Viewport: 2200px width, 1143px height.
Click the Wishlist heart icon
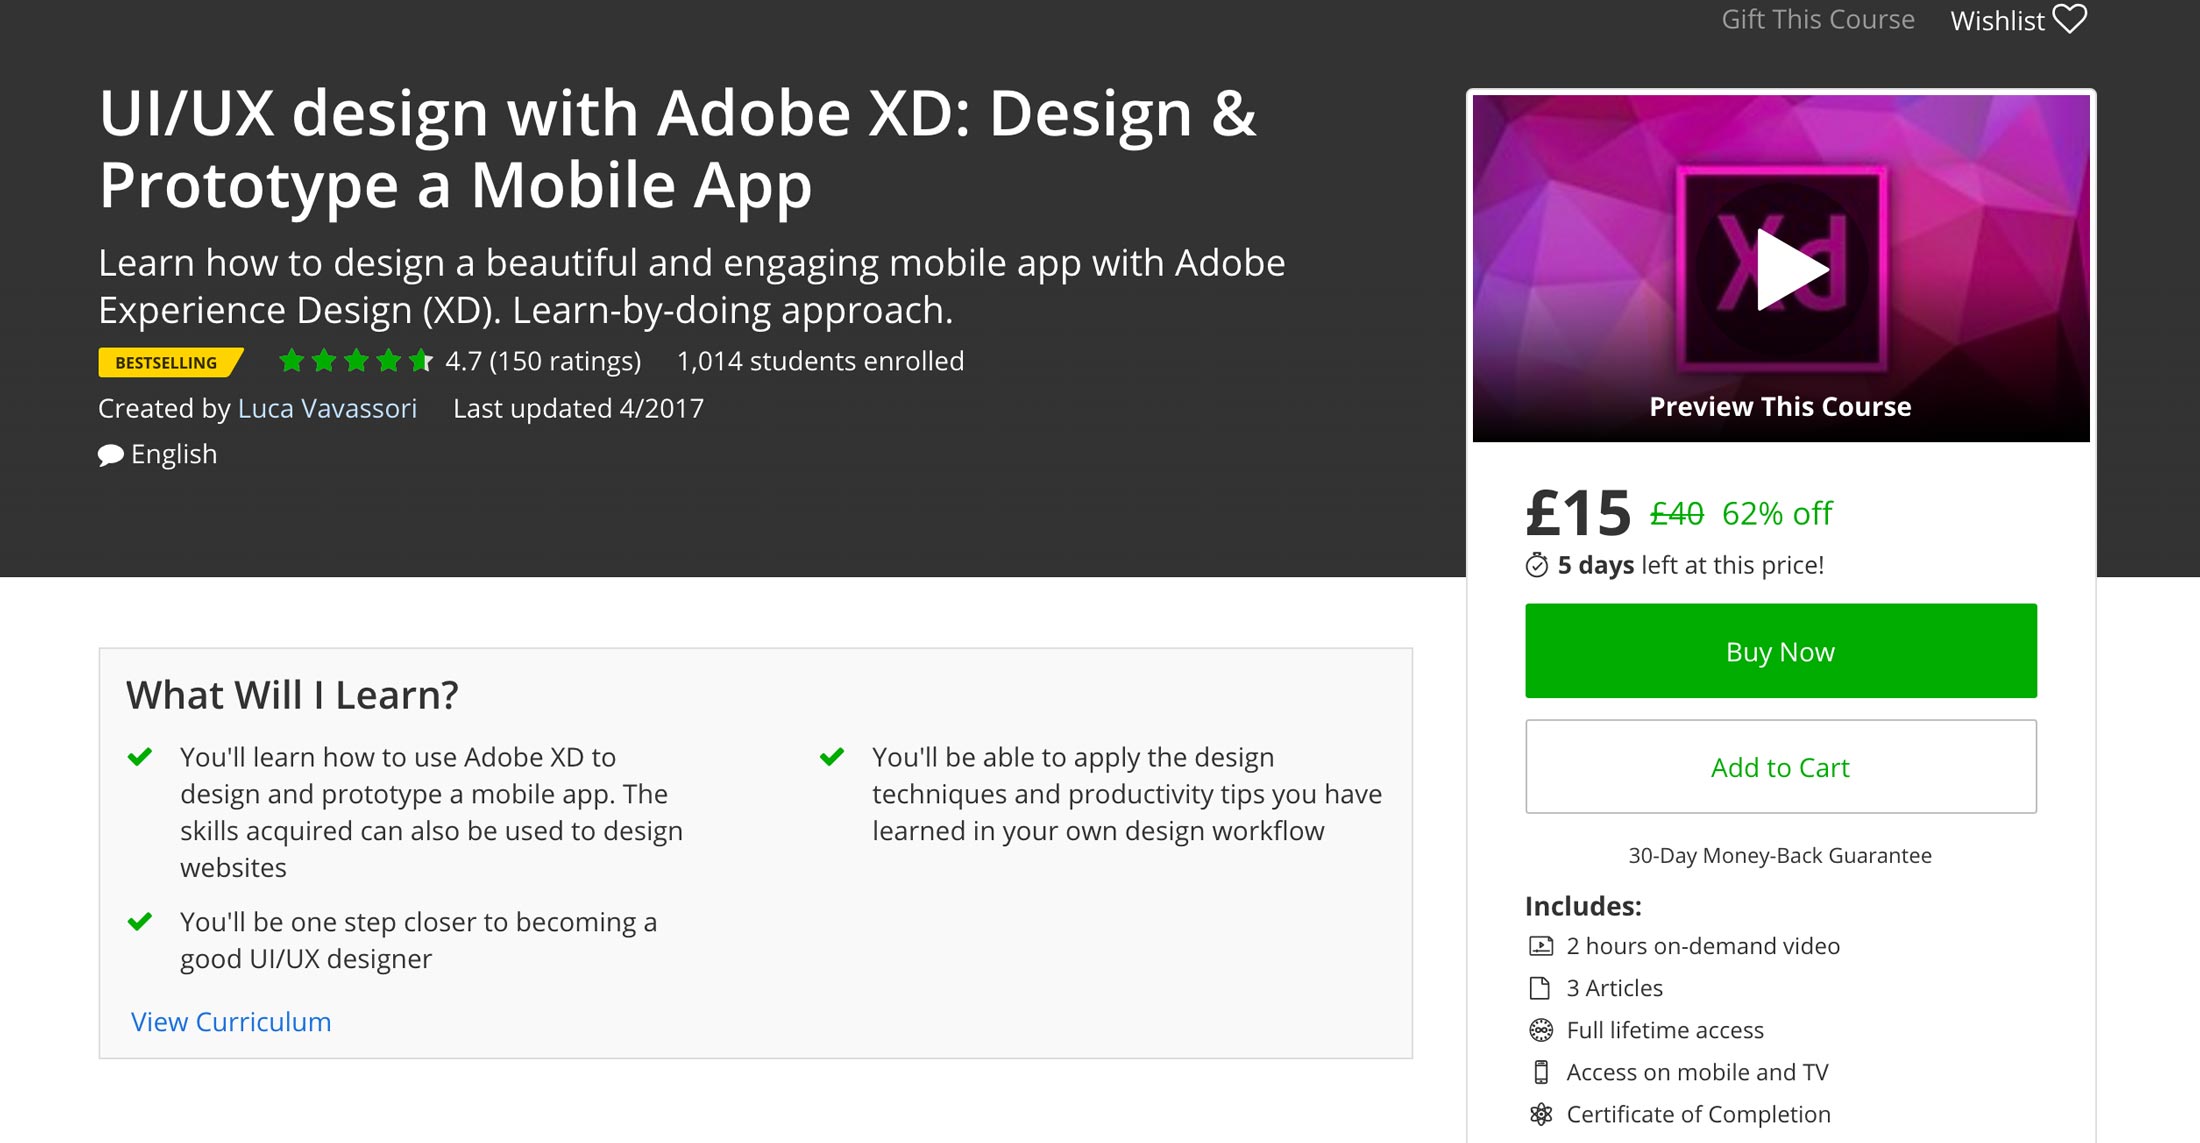2069,19
